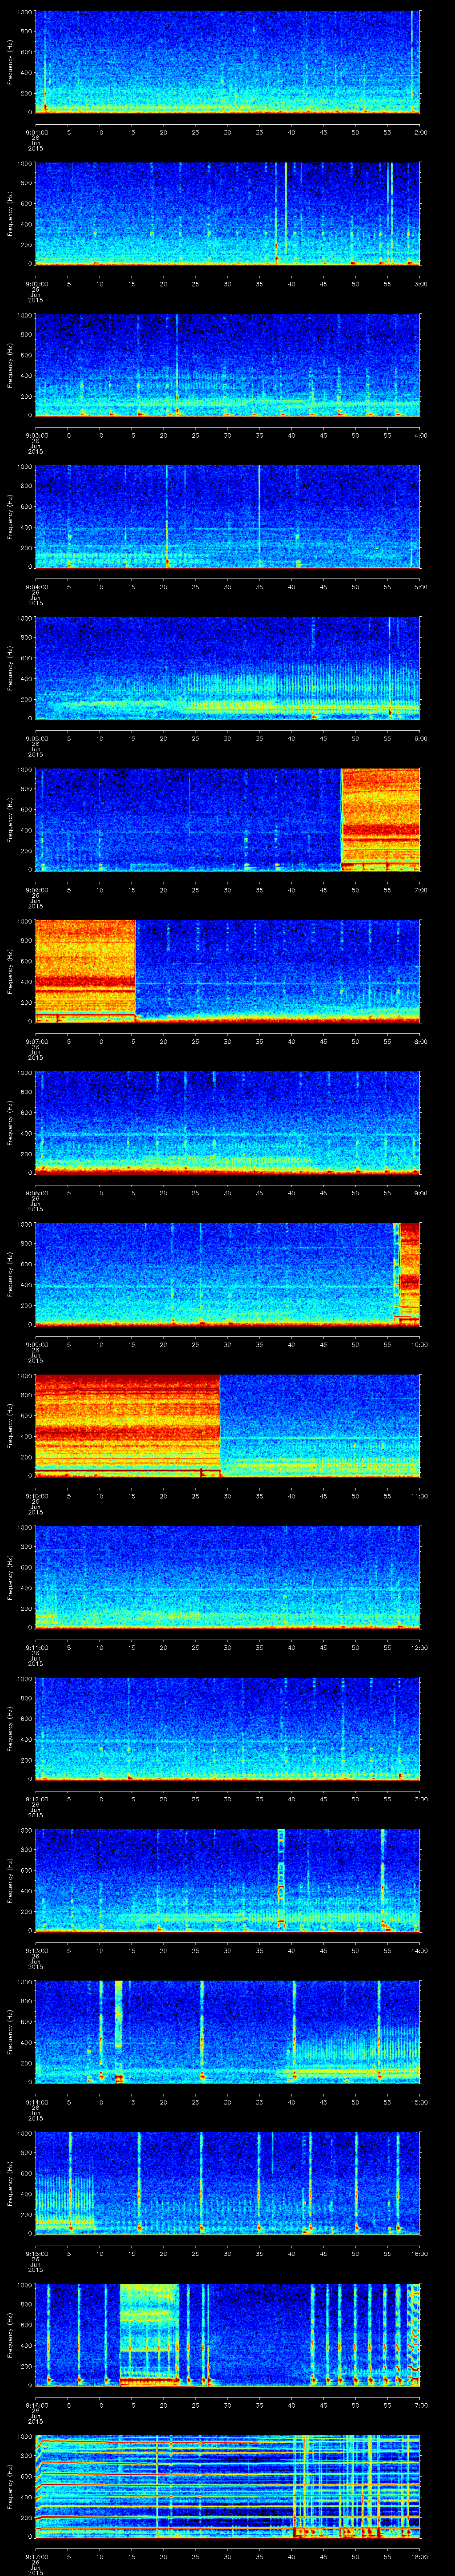This screenshot has height=2576, width=455.
Task: Select the '13:00' end time label
Action: coord(420,1799)
